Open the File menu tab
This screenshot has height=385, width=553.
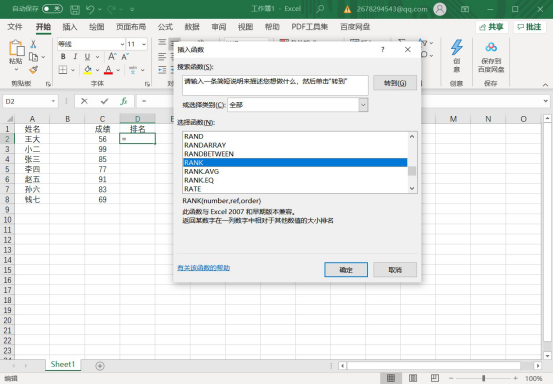click(15, 27)
